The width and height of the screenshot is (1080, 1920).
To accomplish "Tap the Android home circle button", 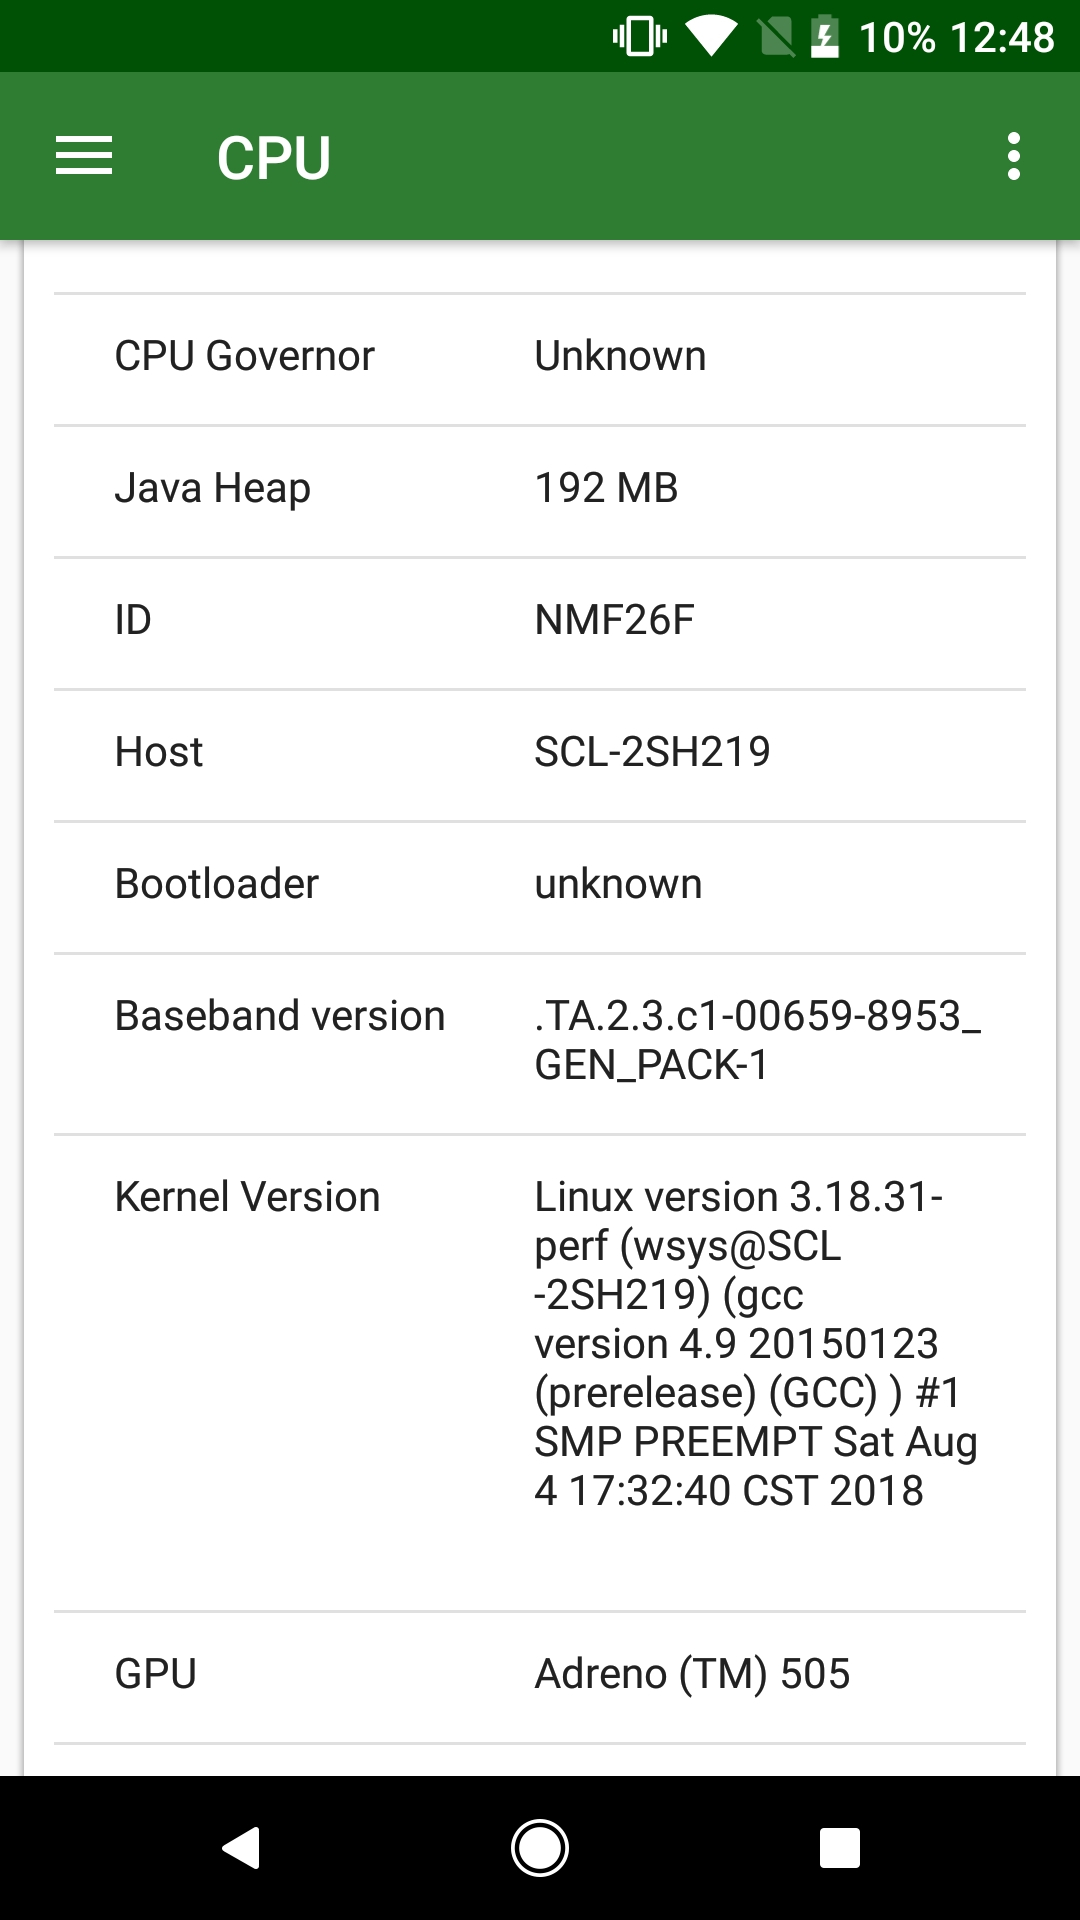I will [540, 1847].
